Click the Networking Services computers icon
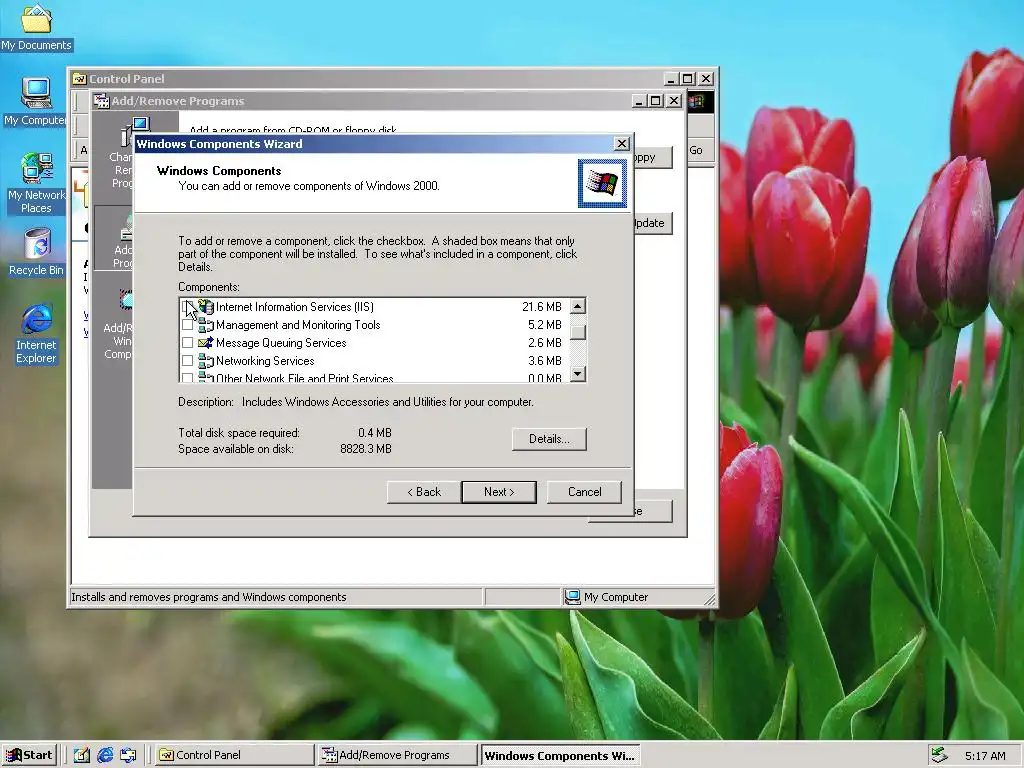This screenshot has width=1024, height=768. click(206, 360)
